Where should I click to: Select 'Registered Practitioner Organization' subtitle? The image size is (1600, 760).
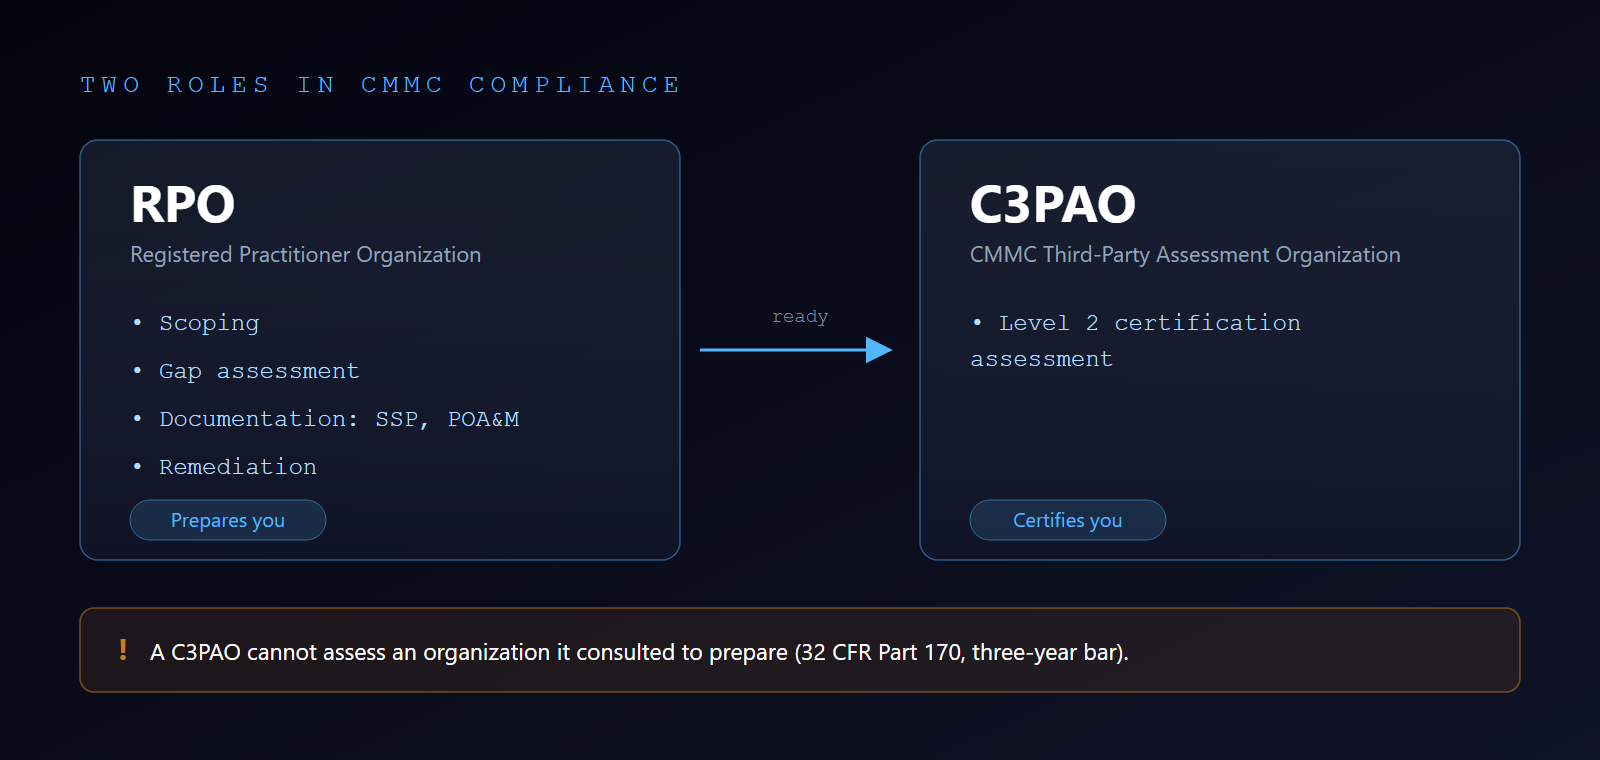306,255
